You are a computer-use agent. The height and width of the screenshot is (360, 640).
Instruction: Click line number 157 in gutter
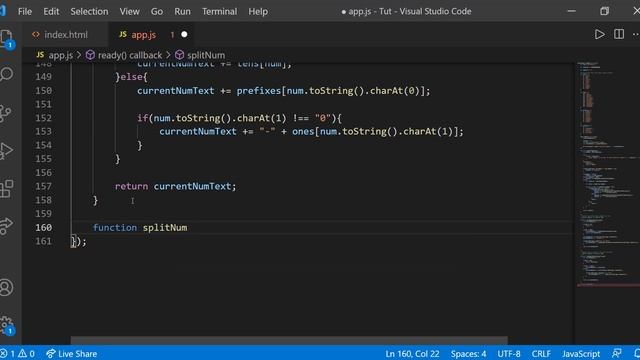coord(43,186)
